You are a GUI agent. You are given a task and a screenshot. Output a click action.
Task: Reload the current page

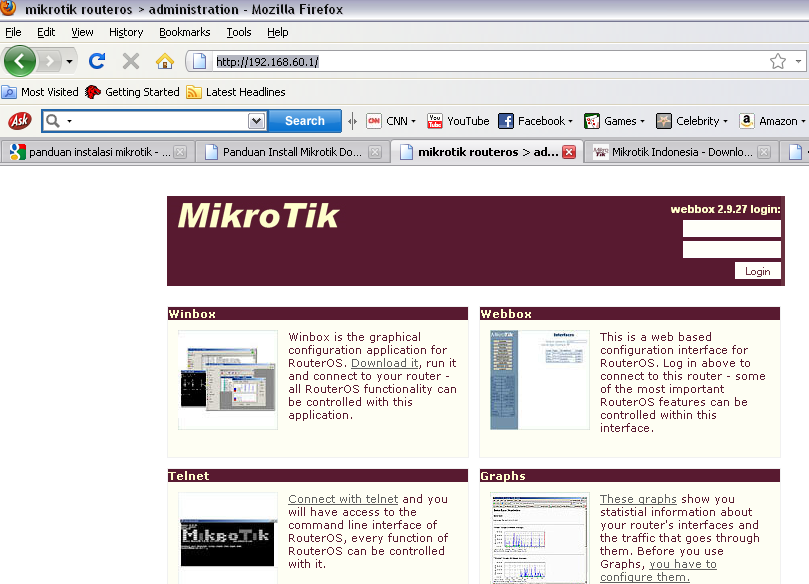point(97,61)
